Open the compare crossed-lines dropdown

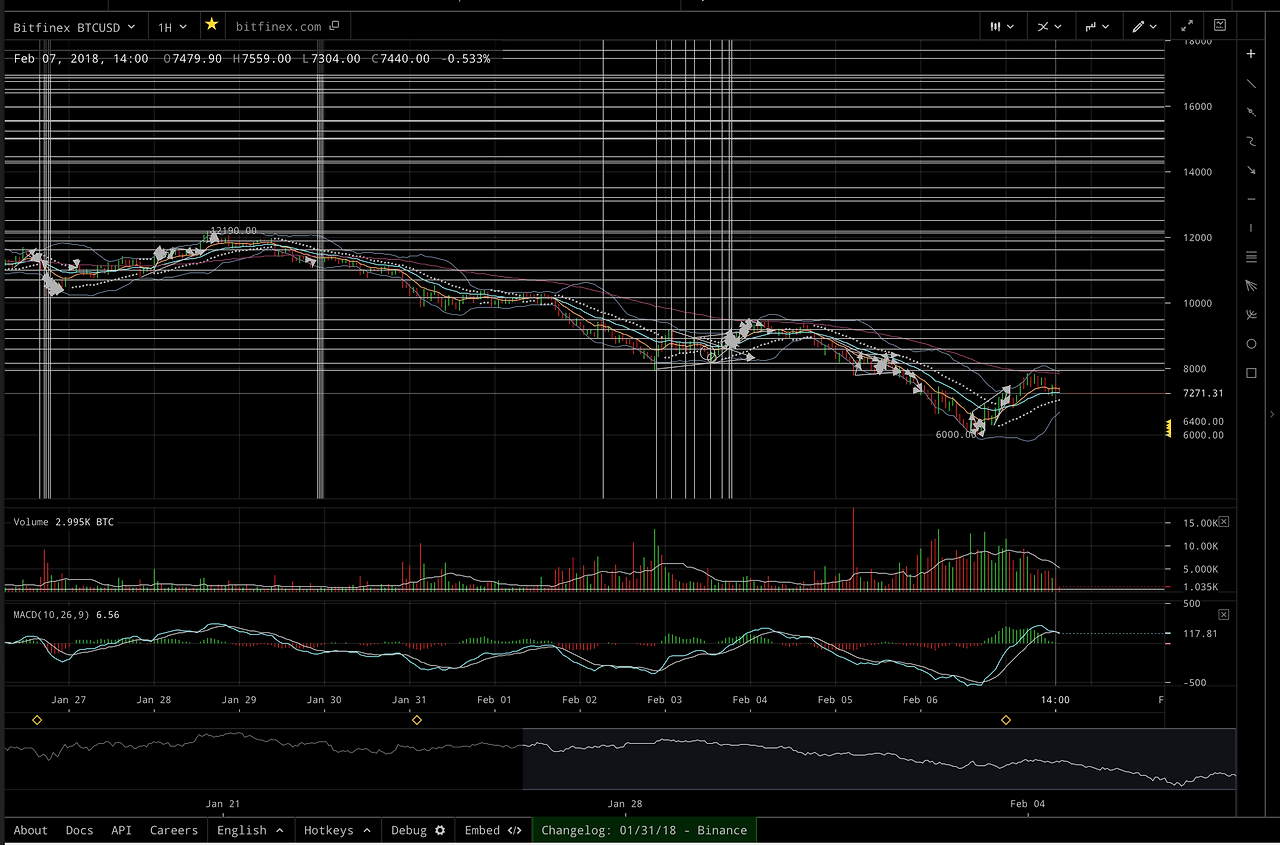tap(1048, 27)
